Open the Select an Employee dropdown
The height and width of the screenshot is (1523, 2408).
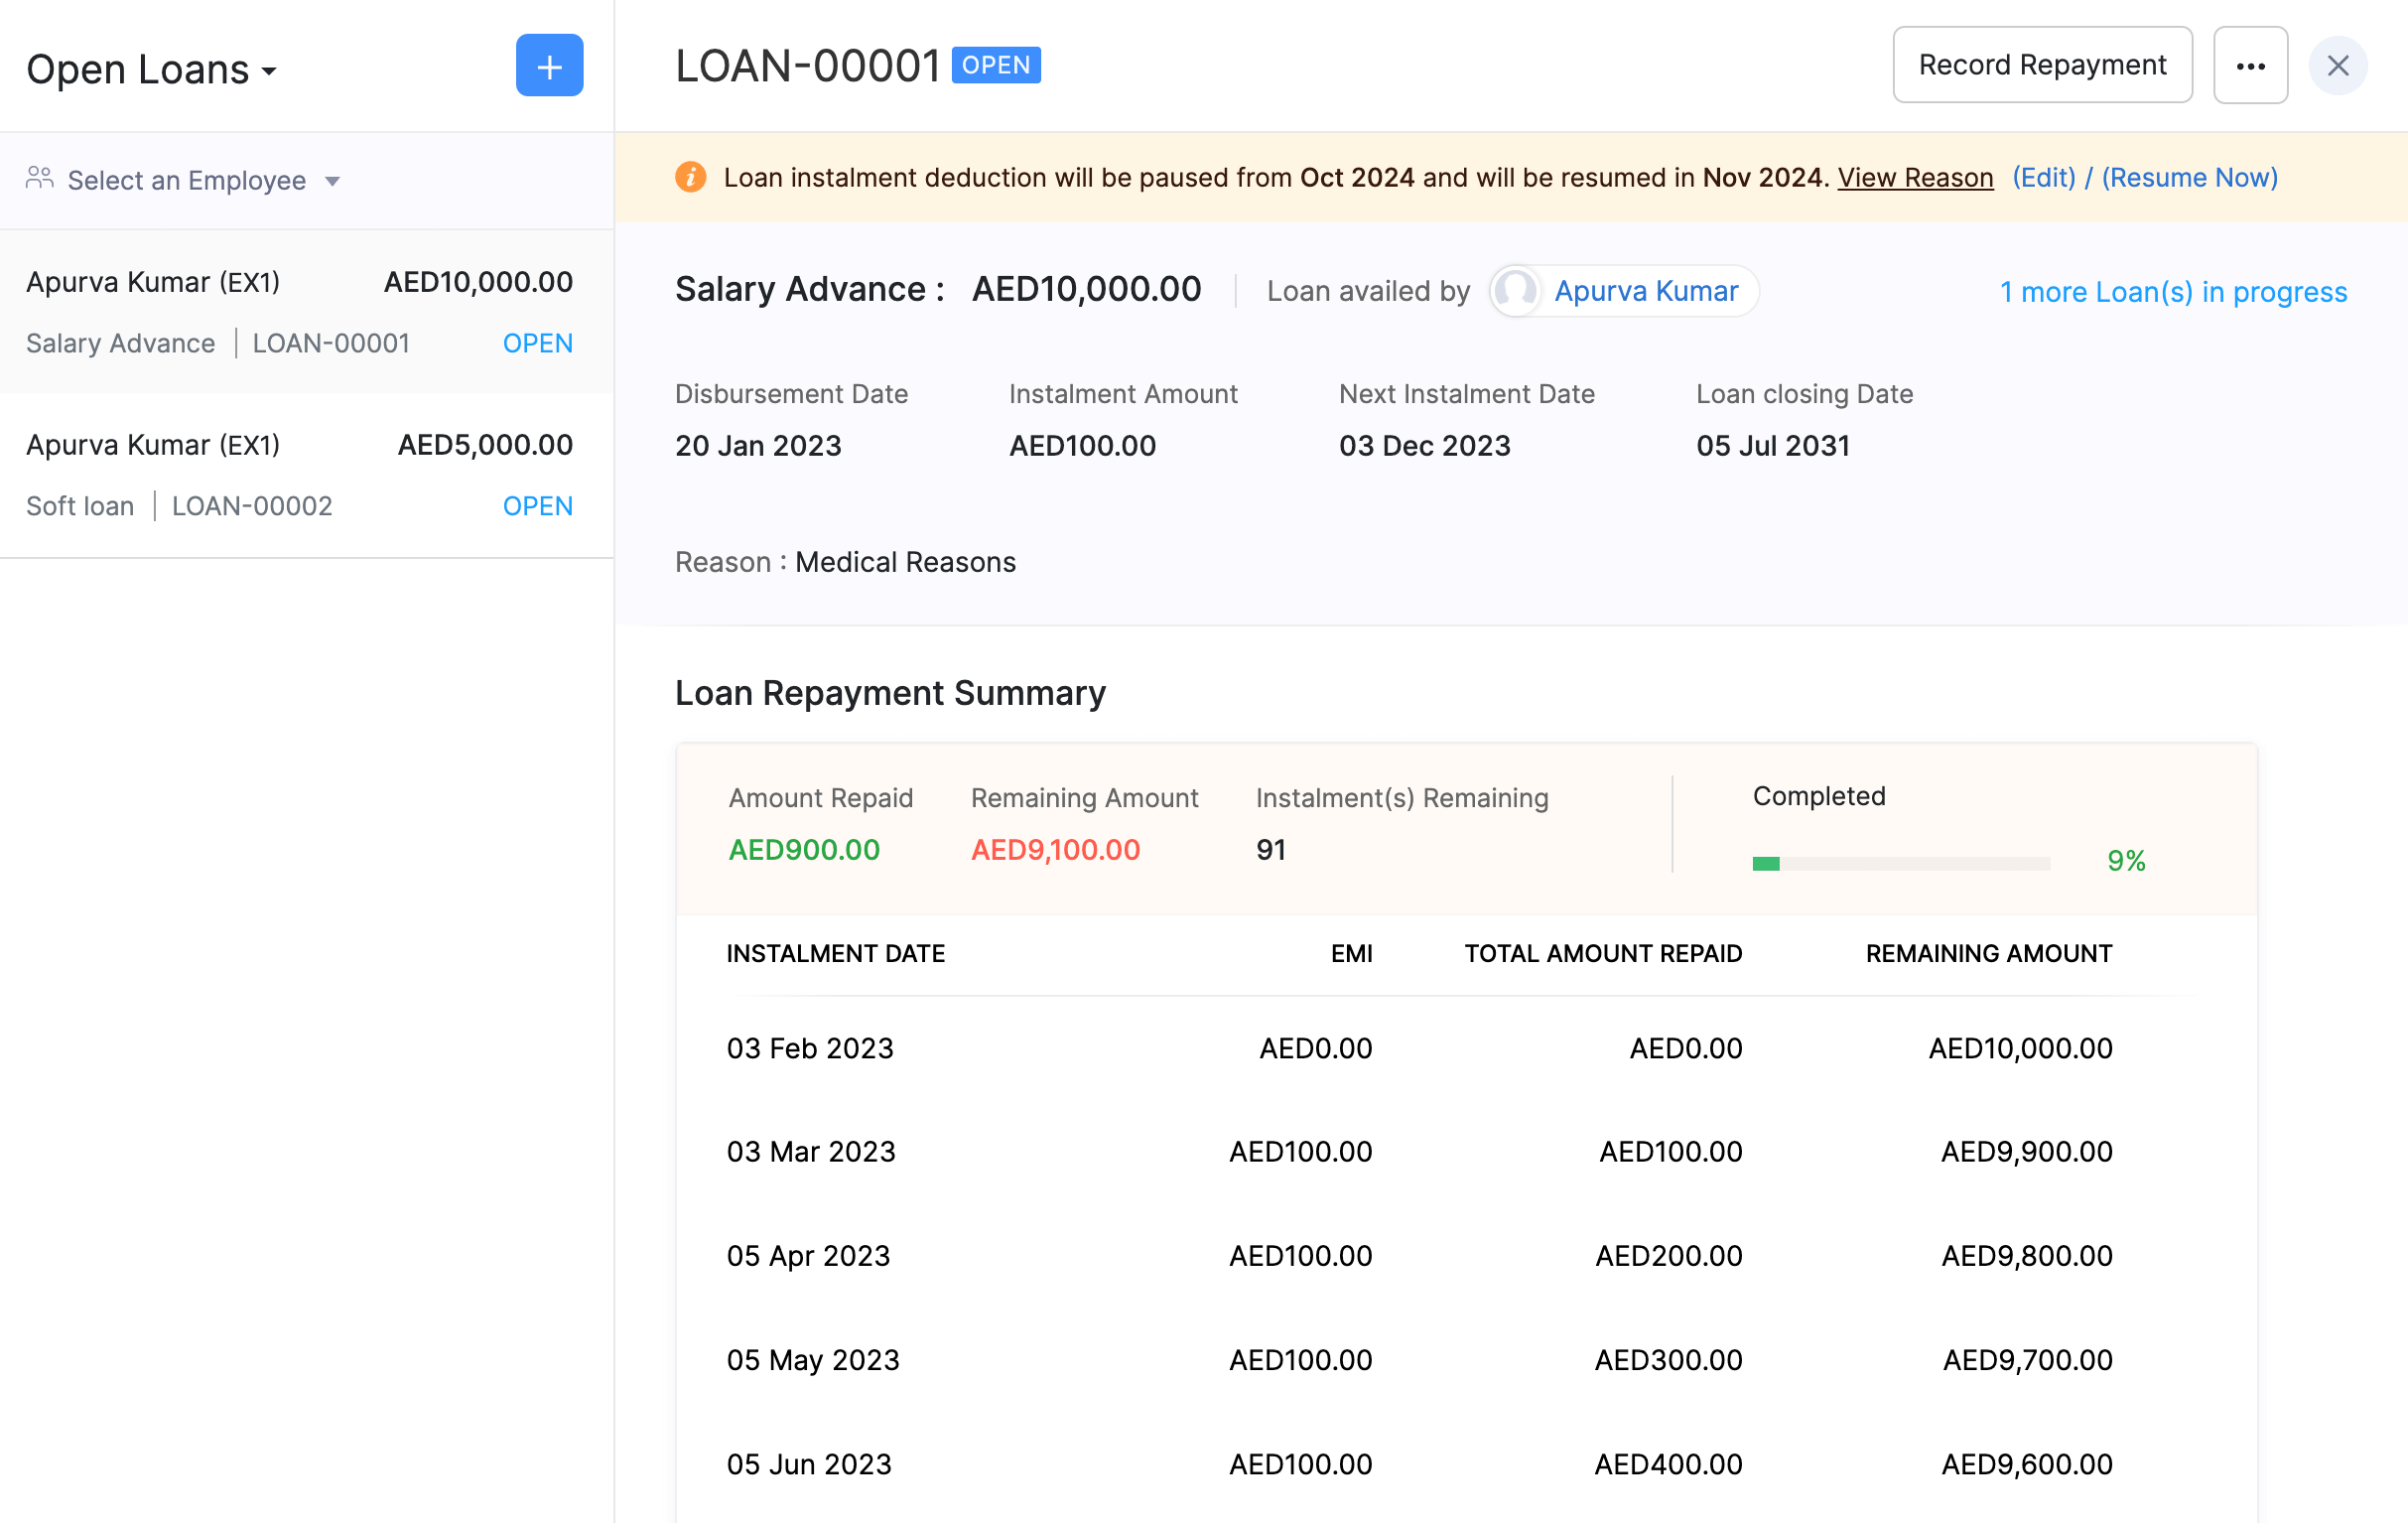(186, 180)
